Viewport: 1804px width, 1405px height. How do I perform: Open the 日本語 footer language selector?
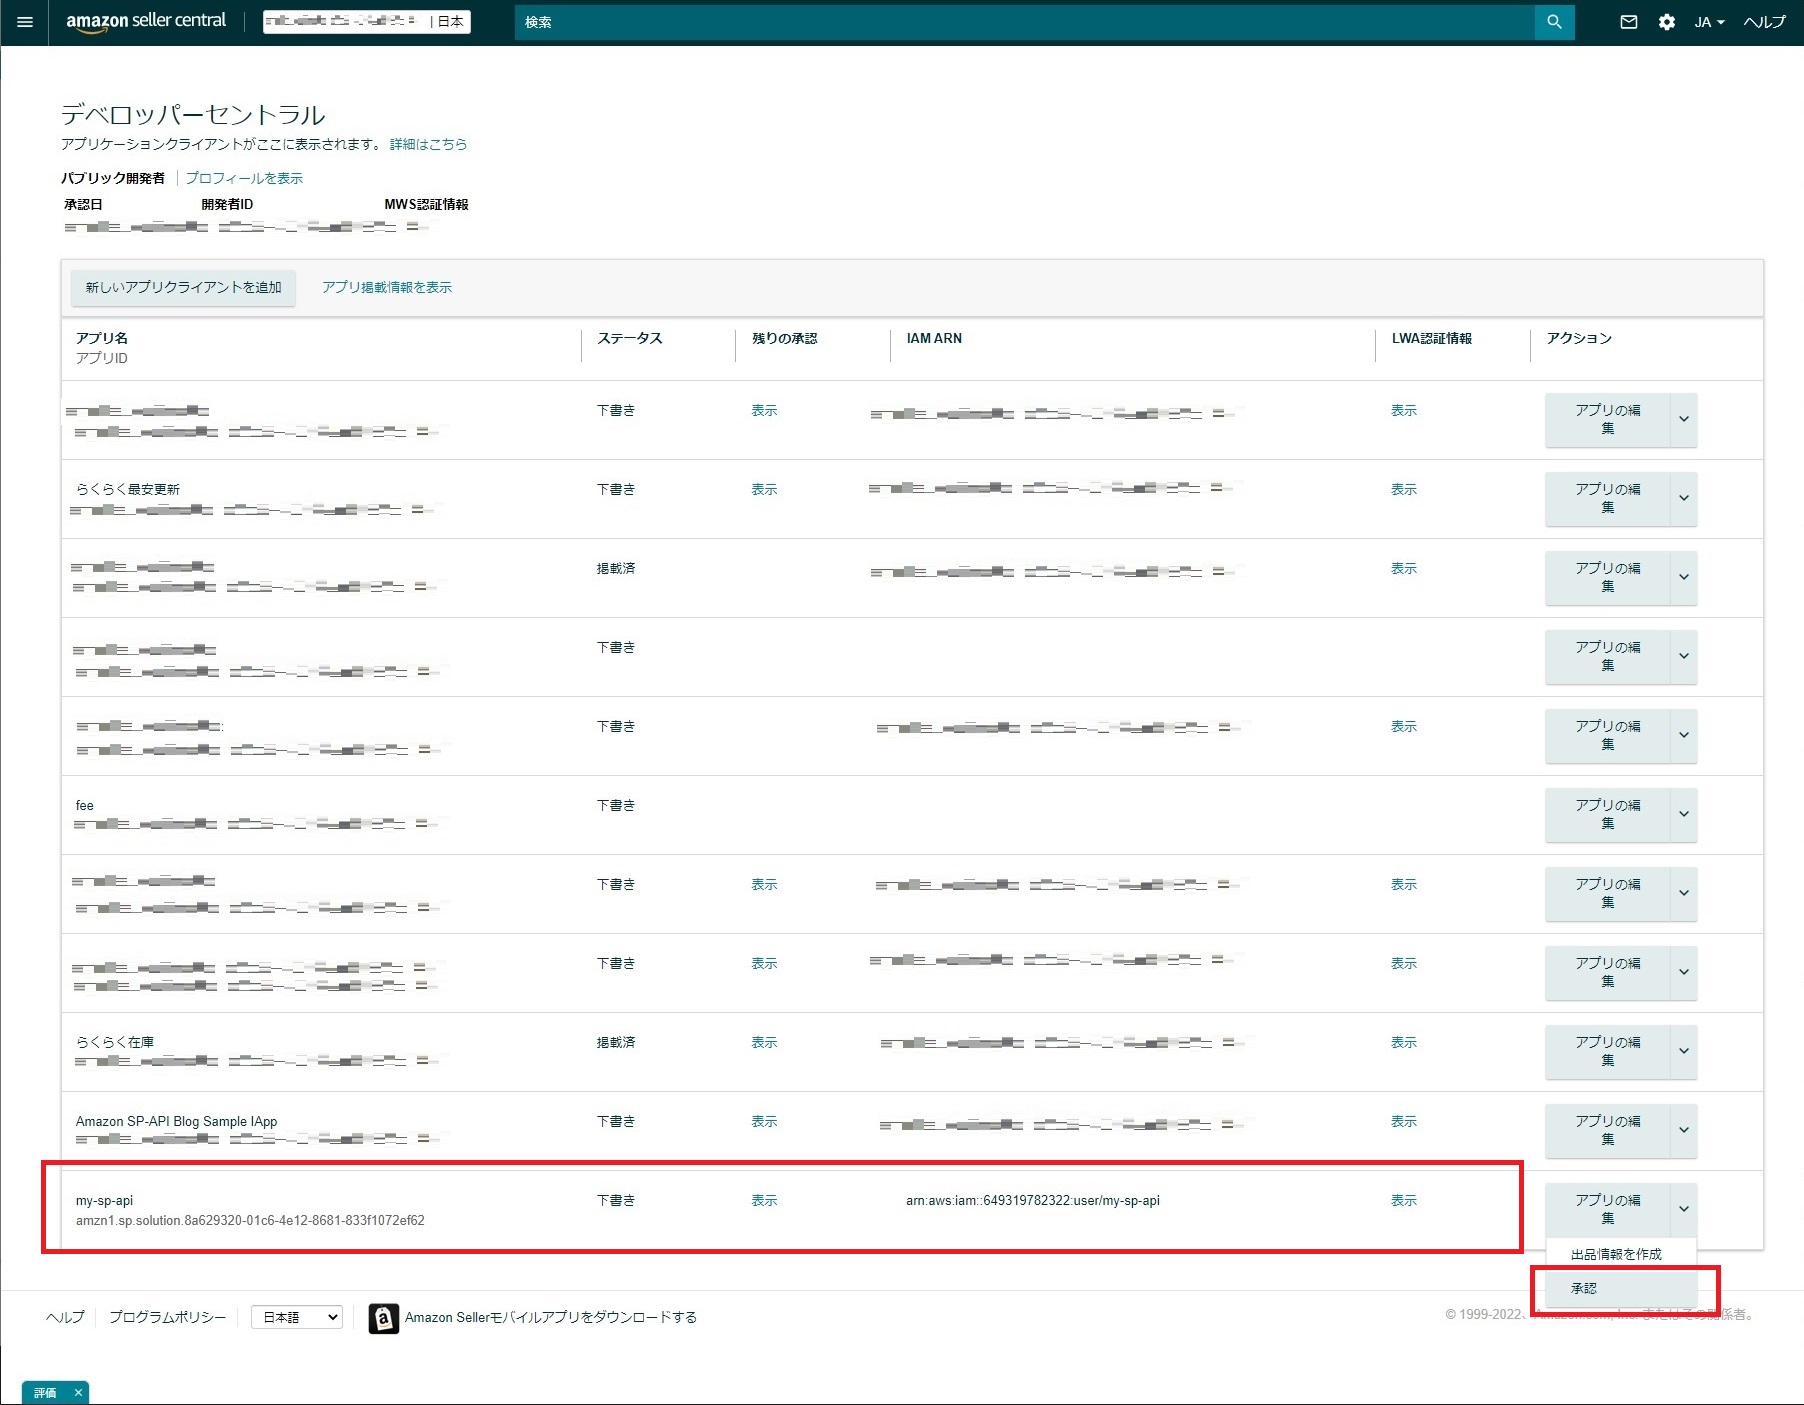pos(296,1316)
